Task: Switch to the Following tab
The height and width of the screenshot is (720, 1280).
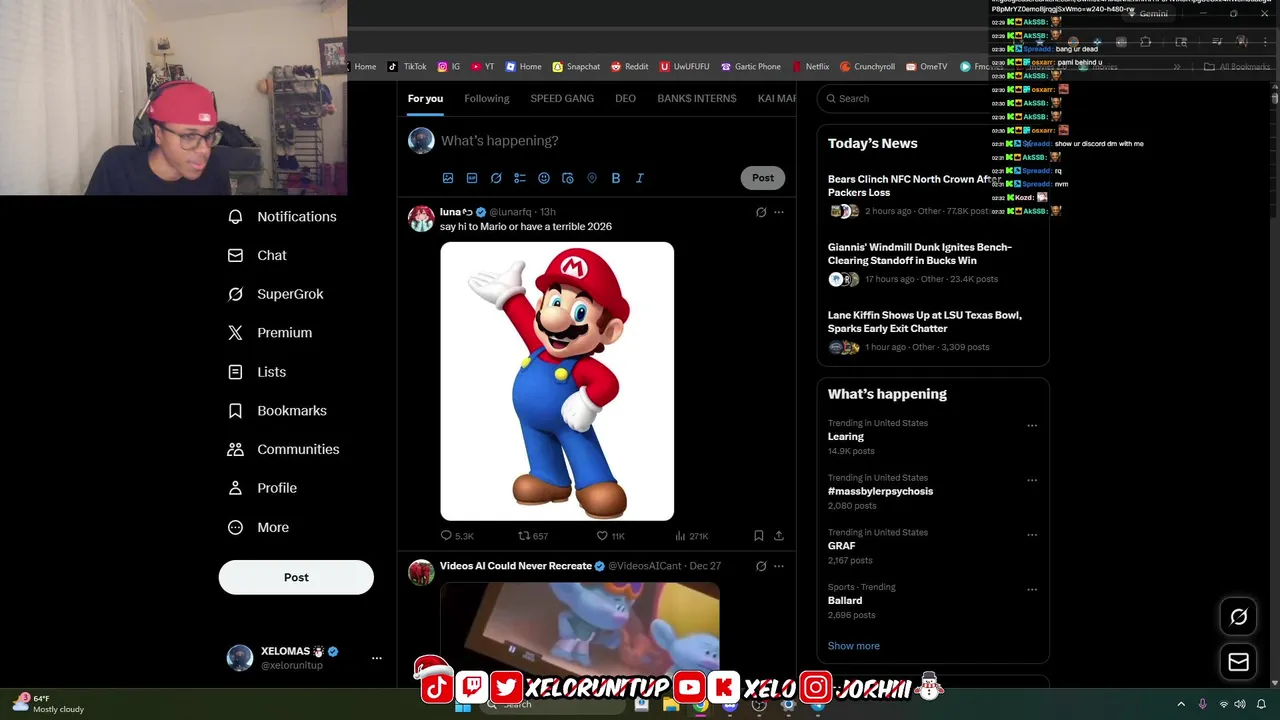Action: click(x=487, y=98)
